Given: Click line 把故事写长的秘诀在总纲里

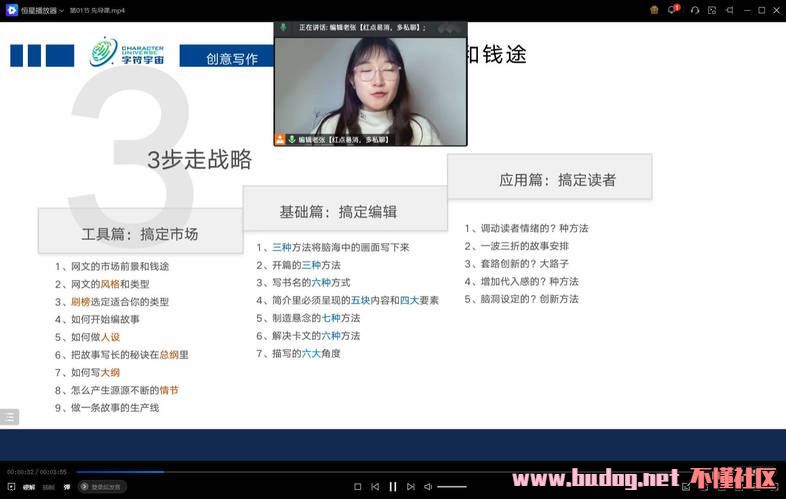Looking at the screenshot, I should coord(121,355).
